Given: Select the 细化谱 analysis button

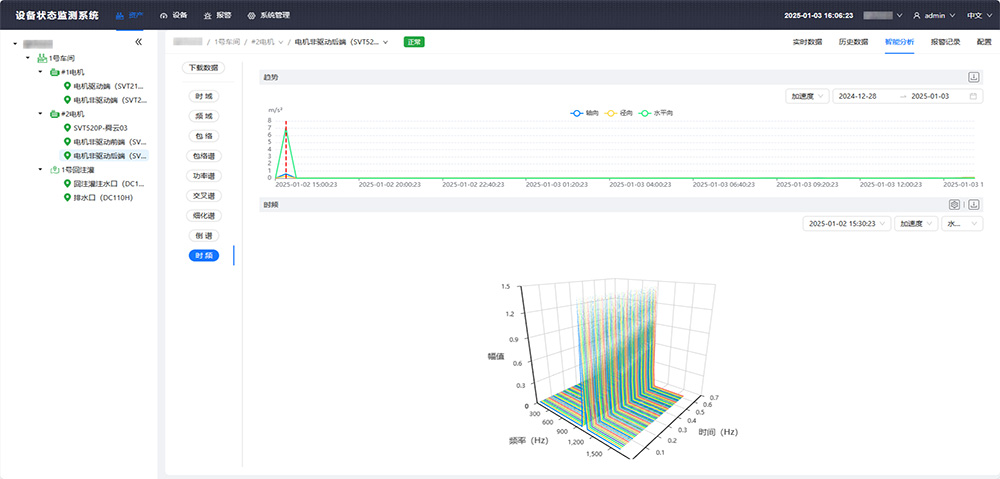Looking at the screenshot, I should (203, 215).
